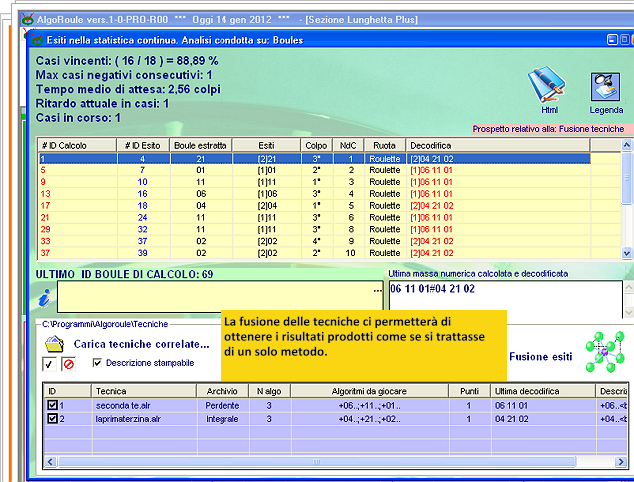Click ID Esito value 24
This screenshot has width=634, height=482.
(142, 218)
